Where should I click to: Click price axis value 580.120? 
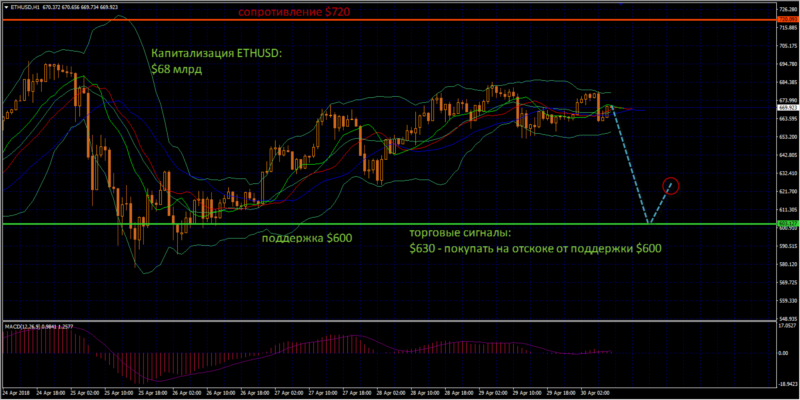(788, 264)
